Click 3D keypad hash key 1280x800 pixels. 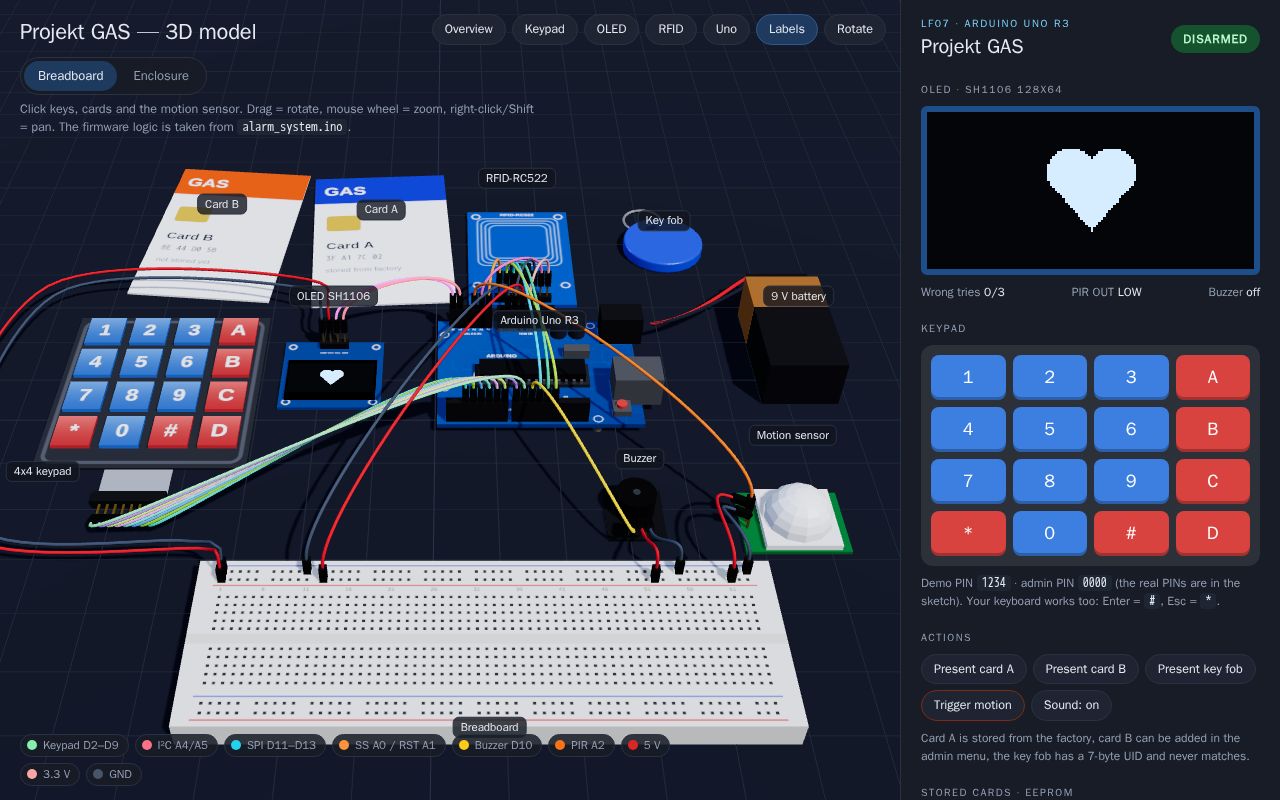coord(169,431)
